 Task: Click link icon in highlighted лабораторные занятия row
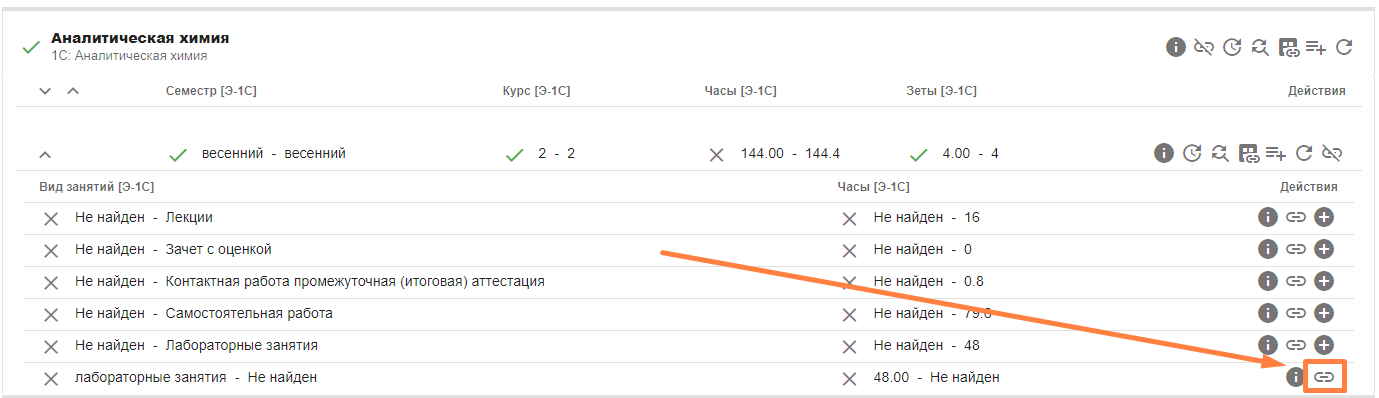point(1324,377)
